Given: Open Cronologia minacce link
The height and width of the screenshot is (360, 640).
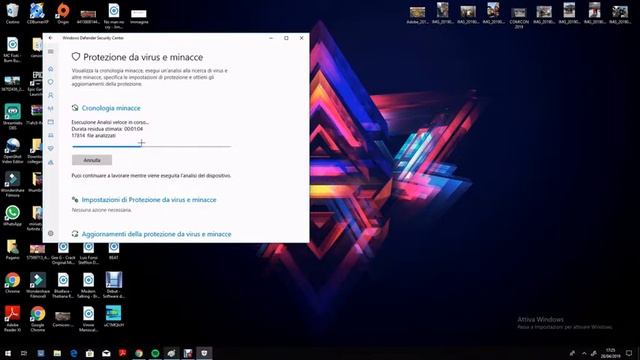Looking at the screenshot, I should 111,108.
